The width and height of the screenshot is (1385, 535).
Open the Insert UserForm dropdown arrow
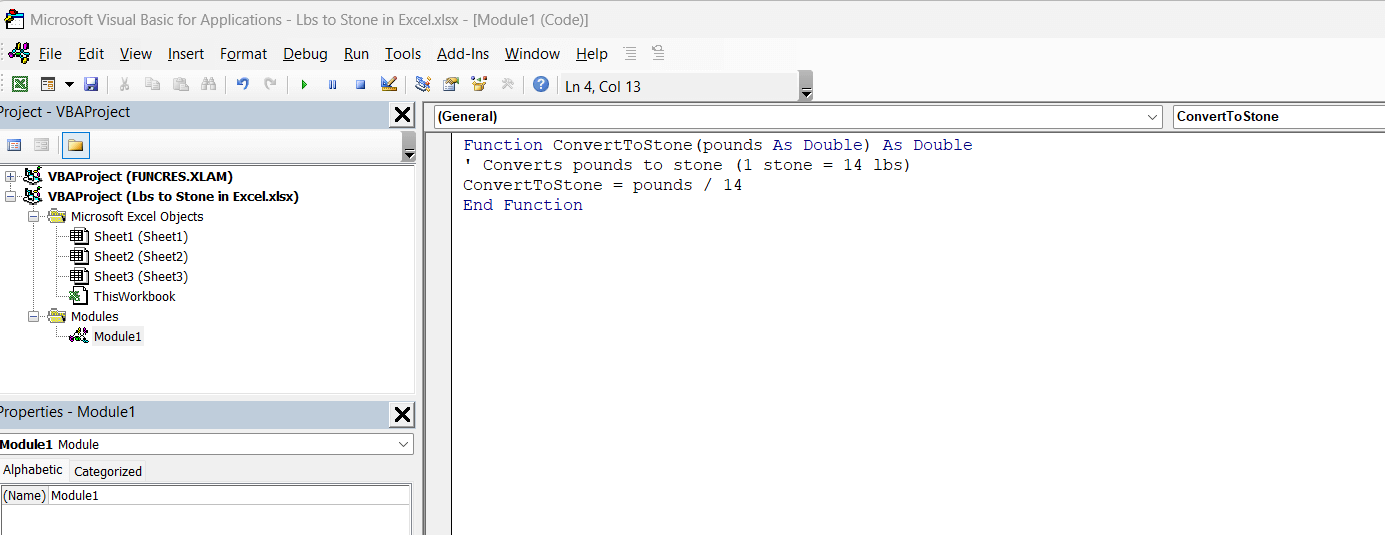click(x=69, y=85)
